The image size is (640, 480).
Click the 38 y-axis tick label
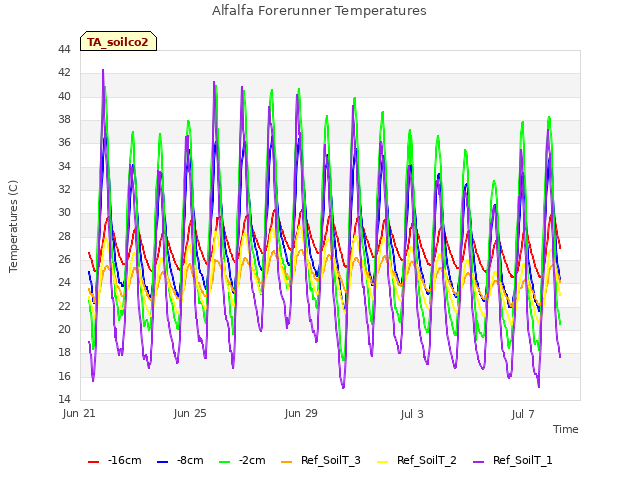[64, 119]
